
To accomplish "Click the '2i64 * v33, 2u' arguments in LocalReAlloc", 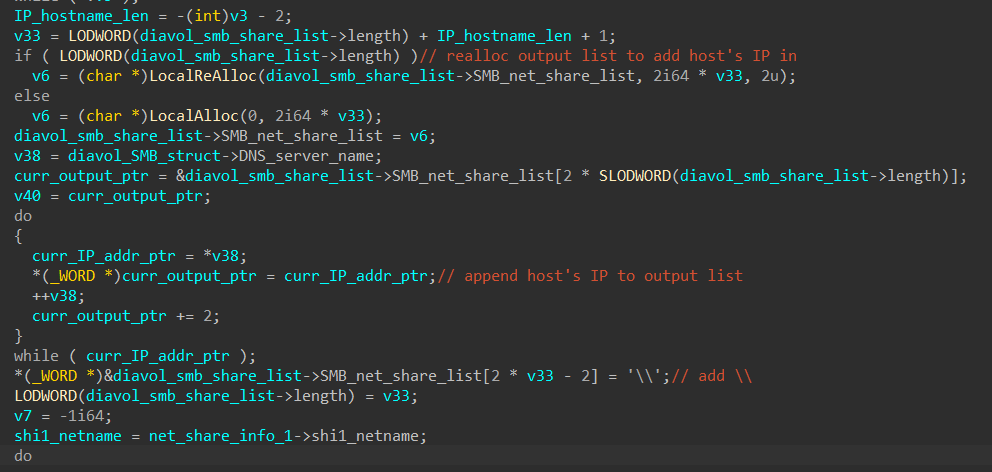I will pos(720,76).
